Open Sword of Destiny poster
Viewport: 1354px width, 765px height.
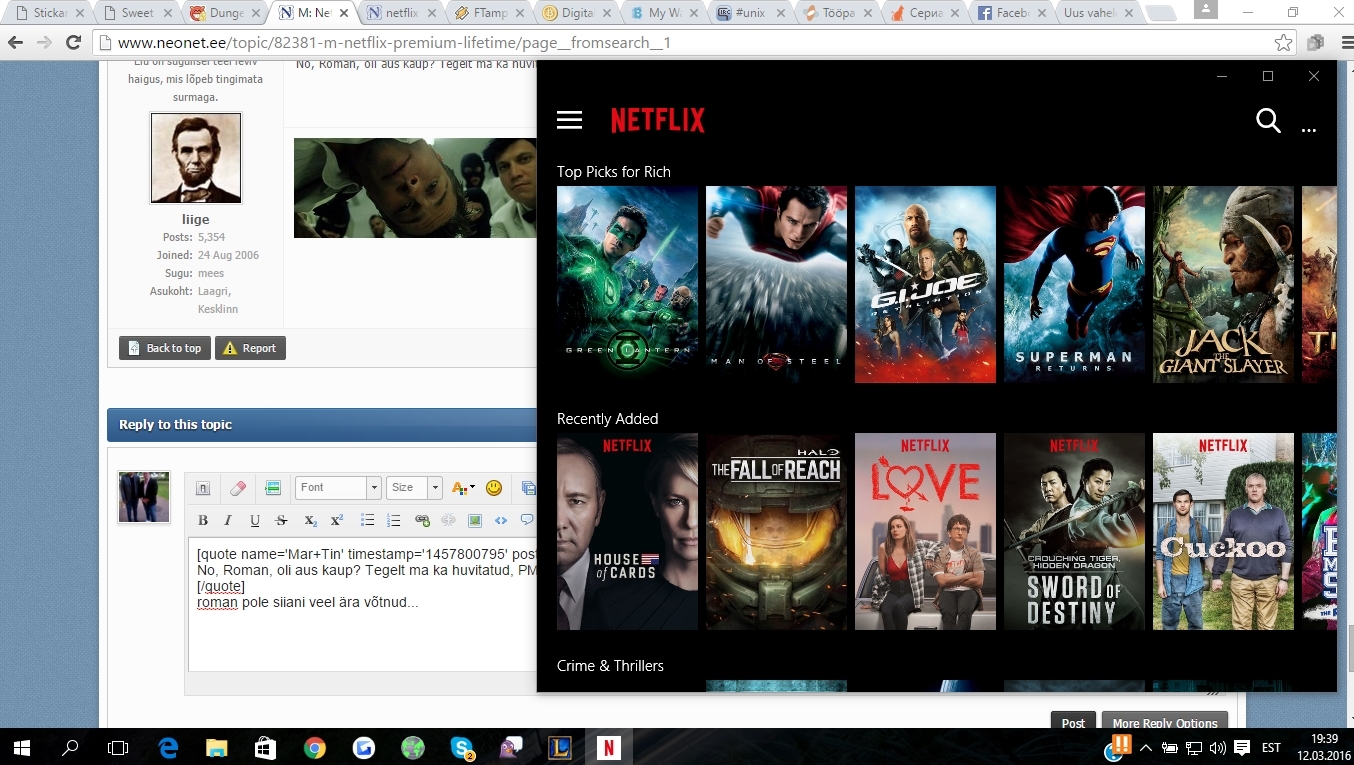pyautogui.click(x=1074, y=531)
